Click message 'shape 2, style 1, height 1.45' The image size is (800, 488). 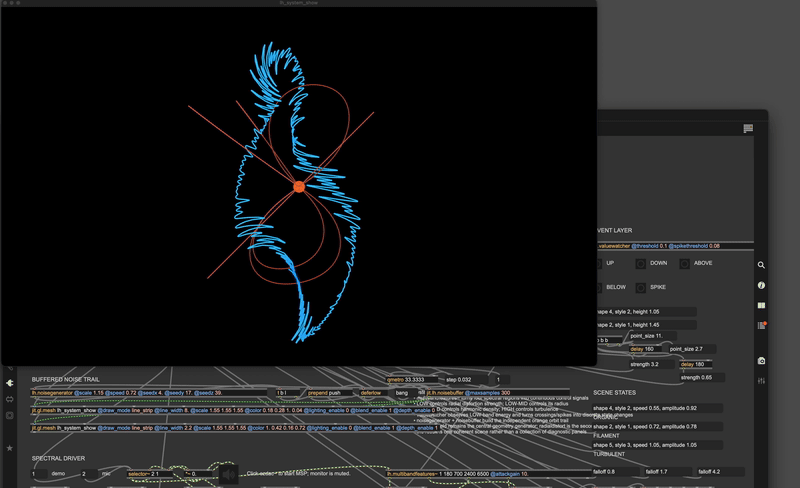click(x=645, y=325)
